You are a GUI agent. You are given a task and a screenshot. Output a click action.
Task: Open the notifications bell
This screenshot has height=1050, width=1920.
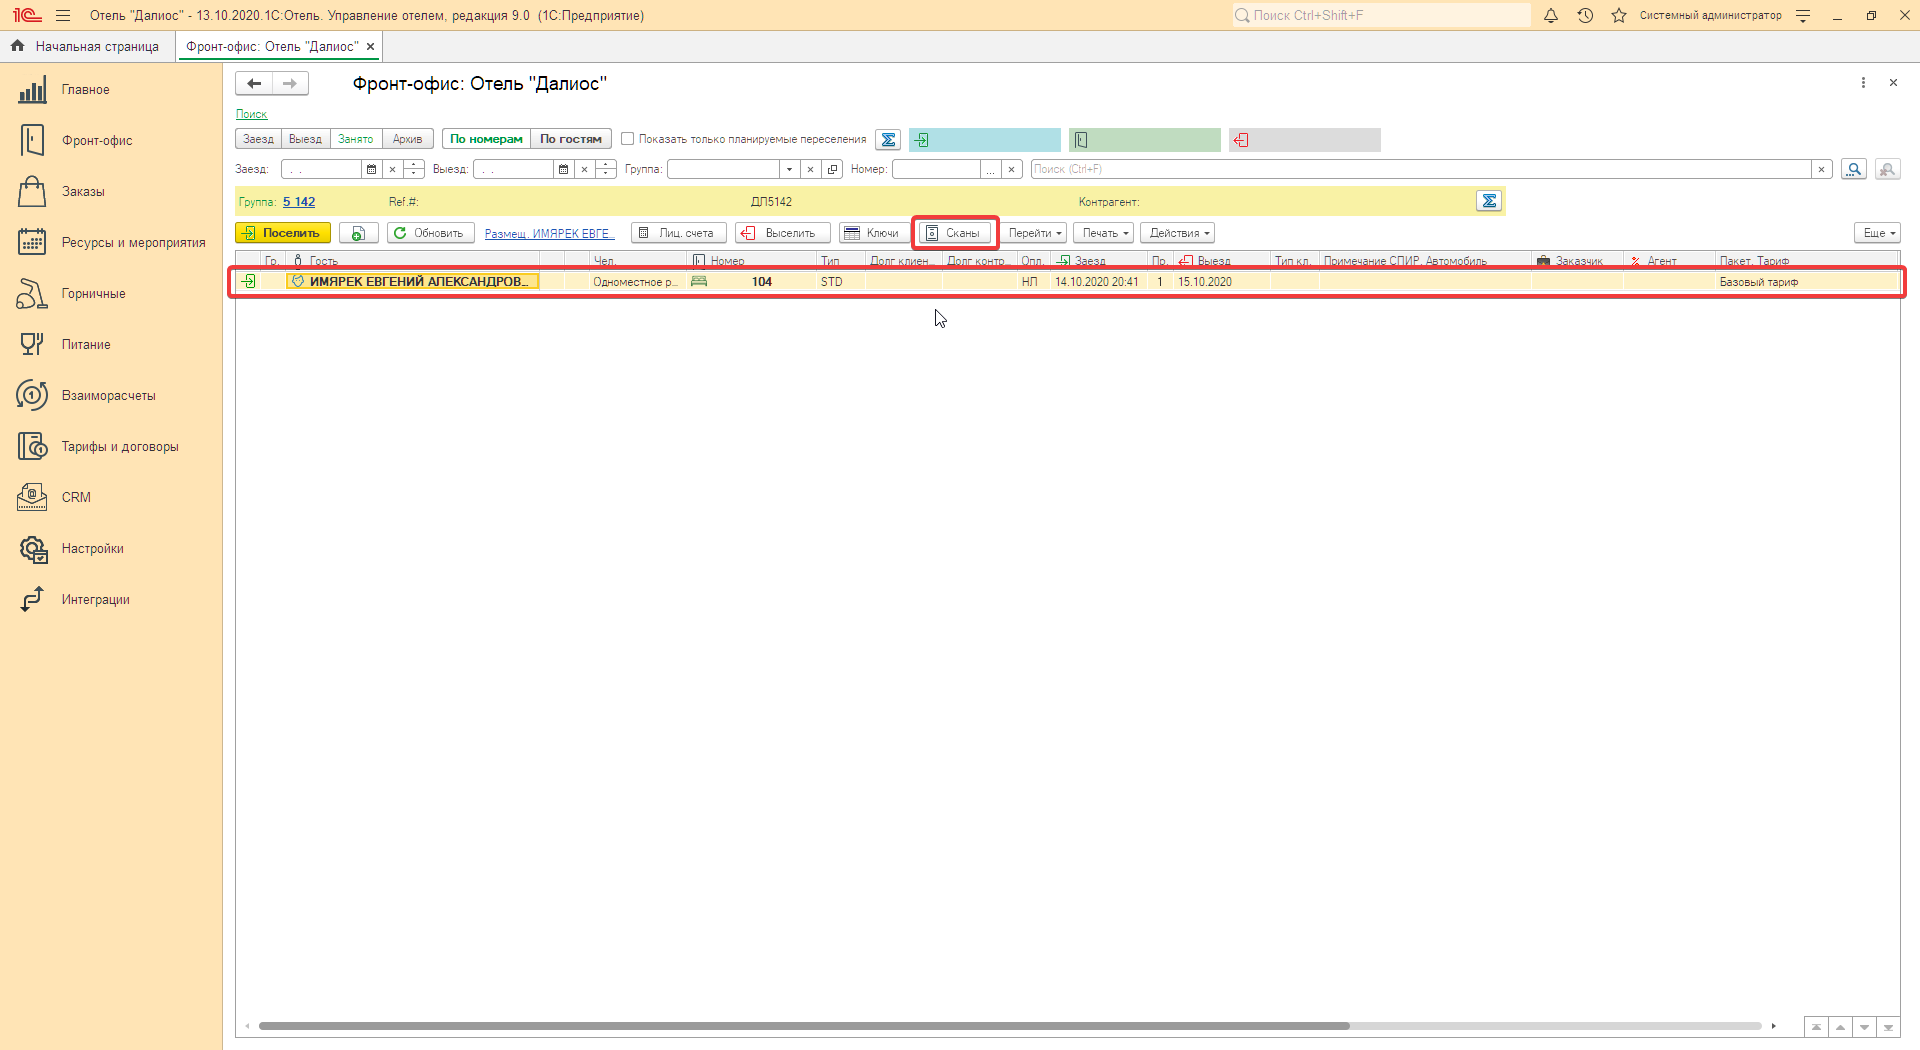click(x=1551, y=16)
